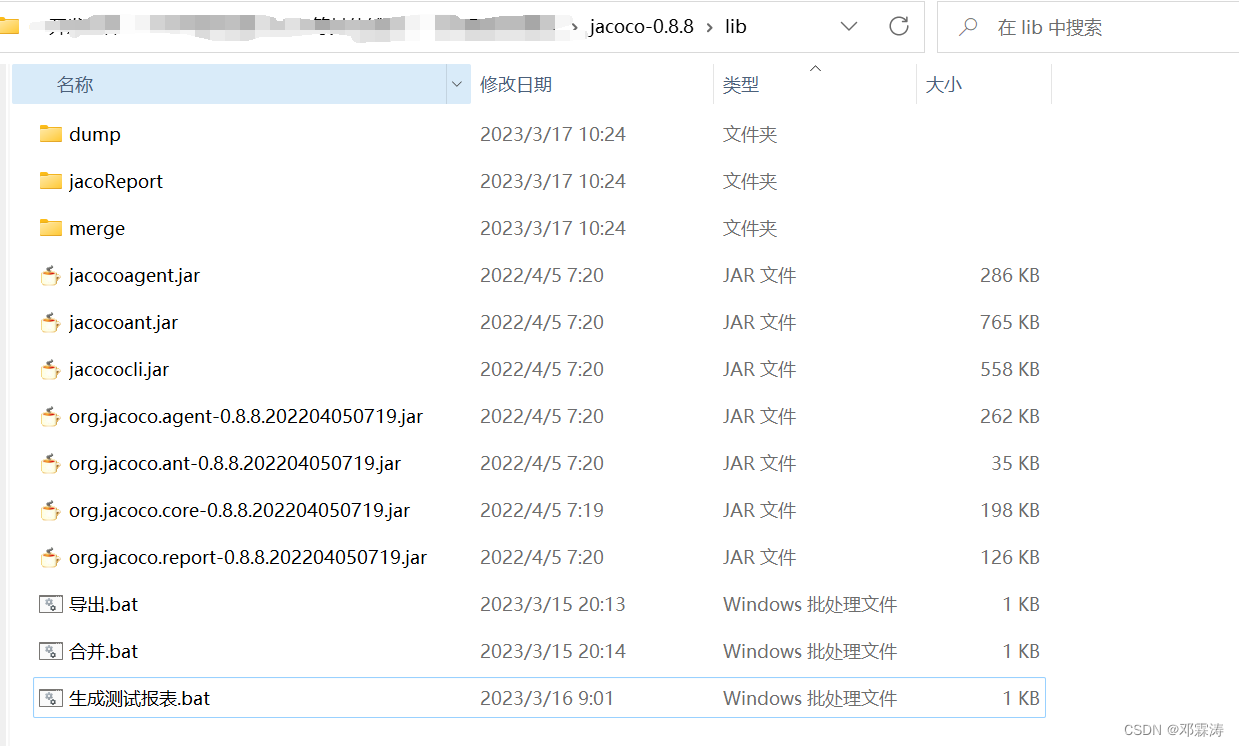Image resolution: width=1239 pixels, height=746 pixels.
Task: Expand breadcrumb chevron before lib
Action: tap(710, 27)
